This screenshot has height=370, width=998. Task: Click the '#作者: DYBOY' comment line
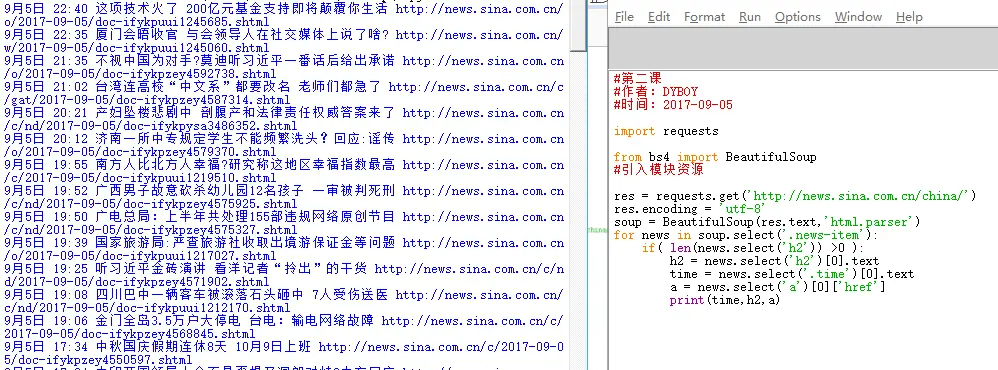tap(656, 92)
